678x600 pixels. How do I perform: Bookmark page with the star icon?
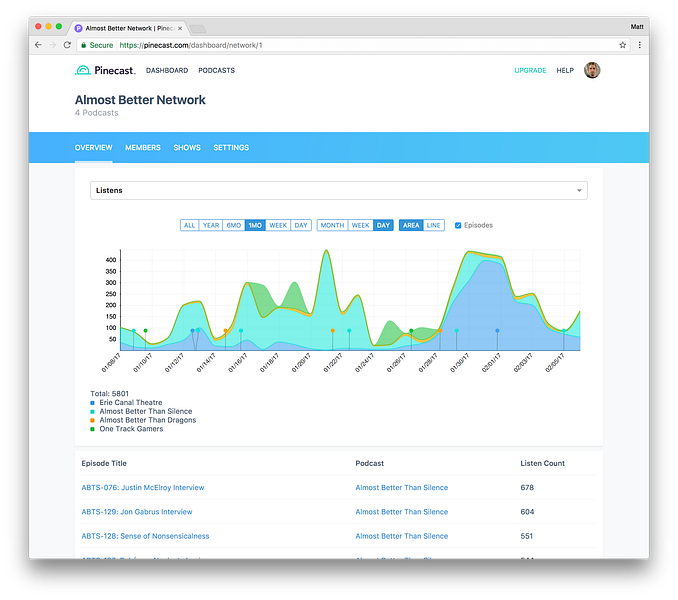(622, 45)
